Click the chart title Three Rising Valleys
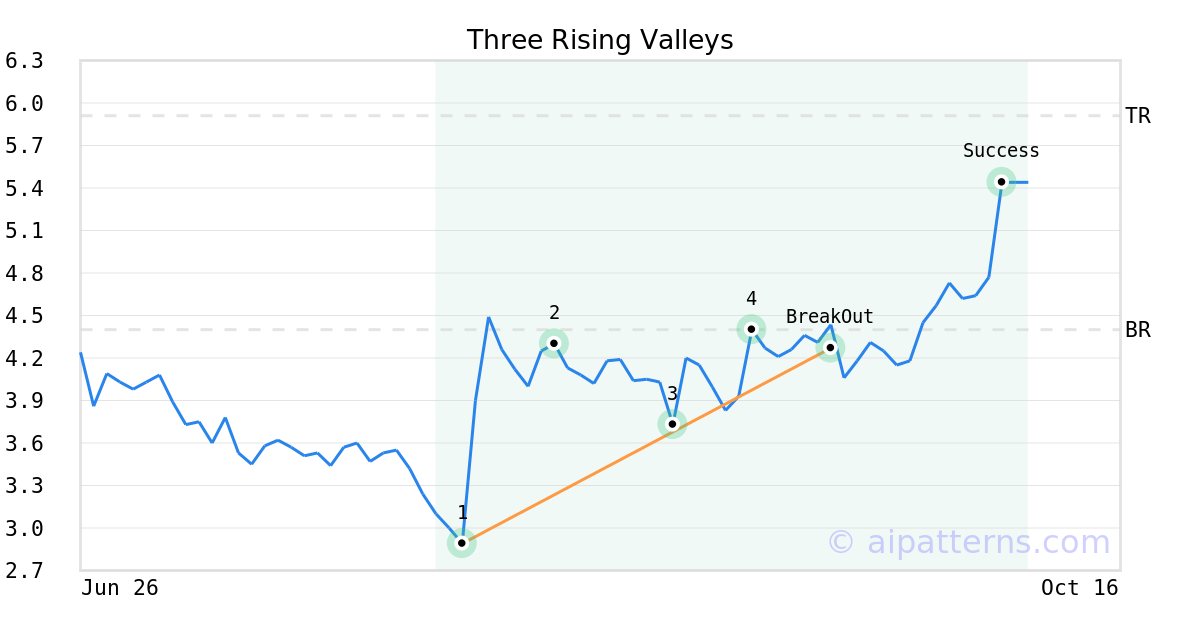 600,40
